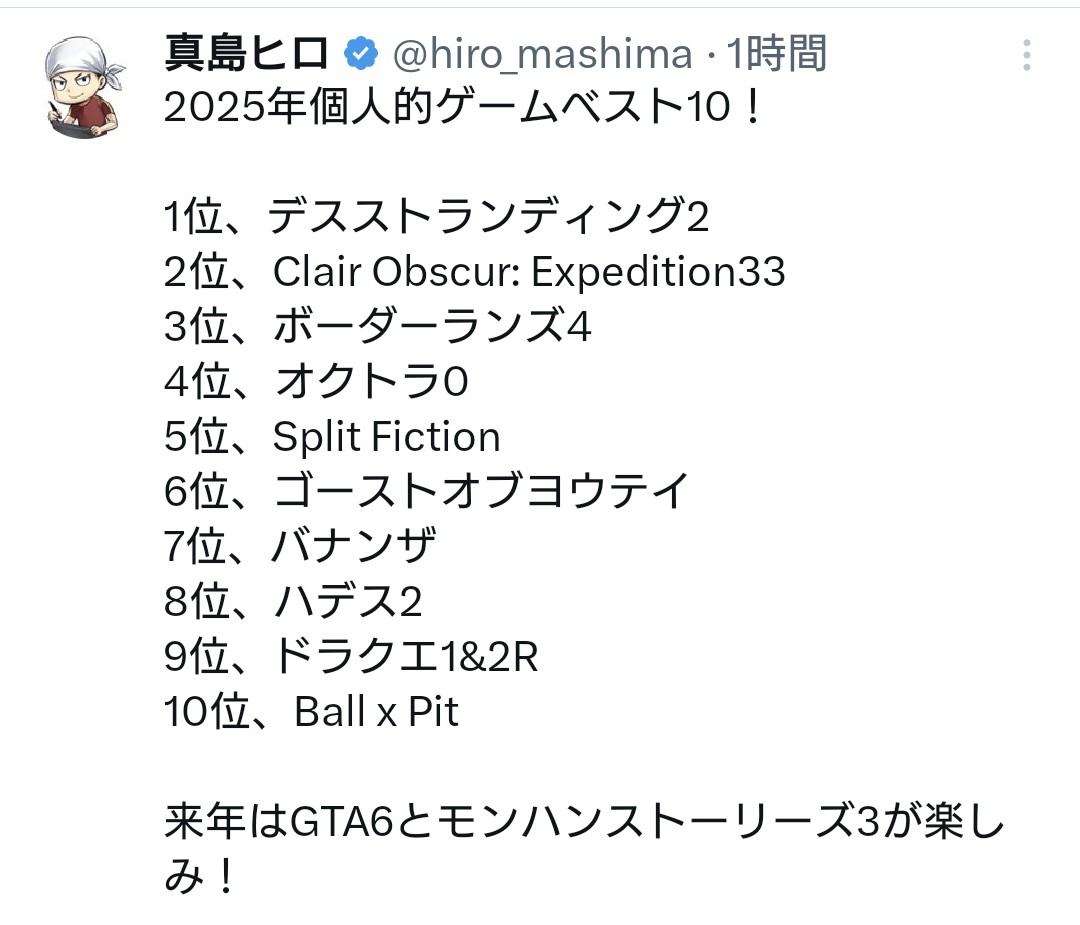Click the display name 真島ヒロ
Image resolution: width=1080 pixels, height=925 pixels.
pos(246,55)
